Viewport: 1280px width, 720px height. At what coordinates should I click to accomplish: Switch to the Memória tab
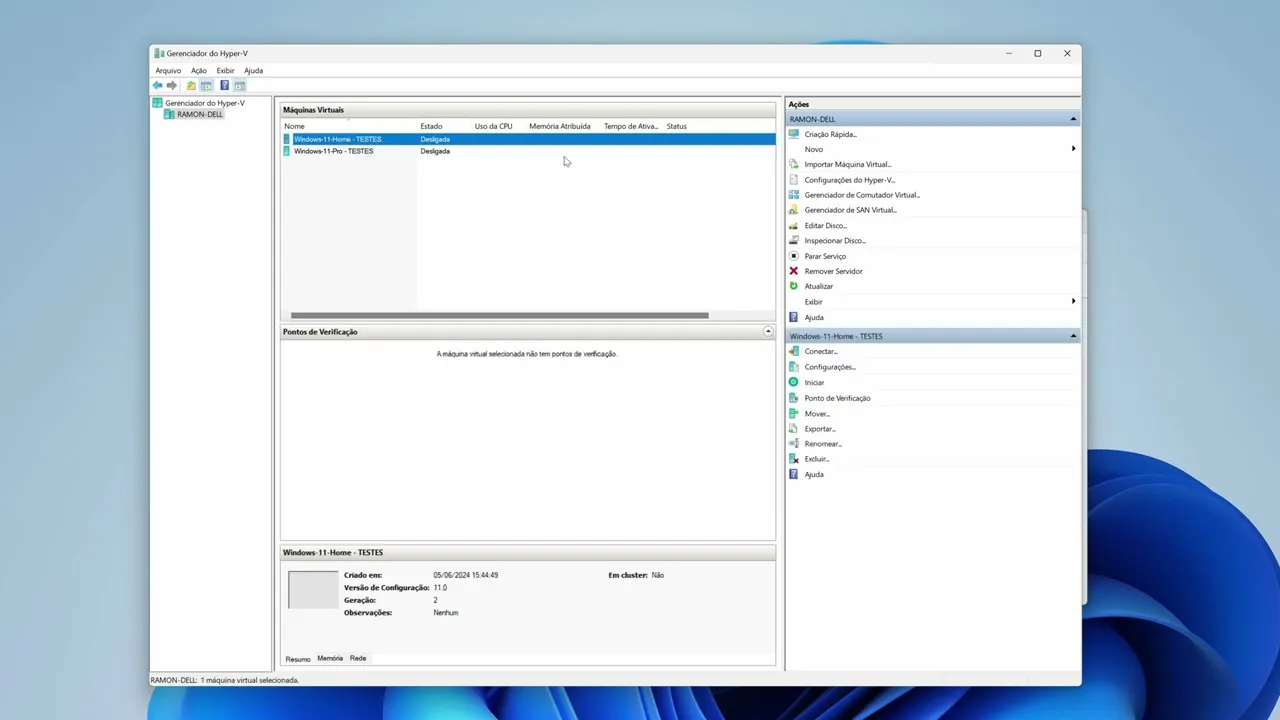[x=330, y=658]
